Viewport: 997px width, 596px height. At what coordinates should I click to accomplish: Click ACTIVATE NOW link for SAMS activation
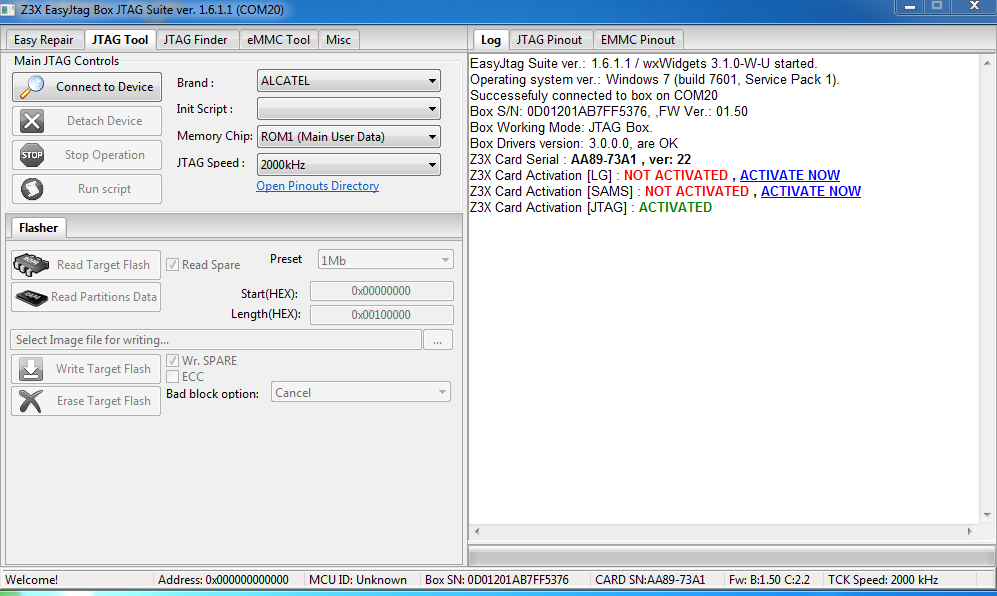pos(811,191)
